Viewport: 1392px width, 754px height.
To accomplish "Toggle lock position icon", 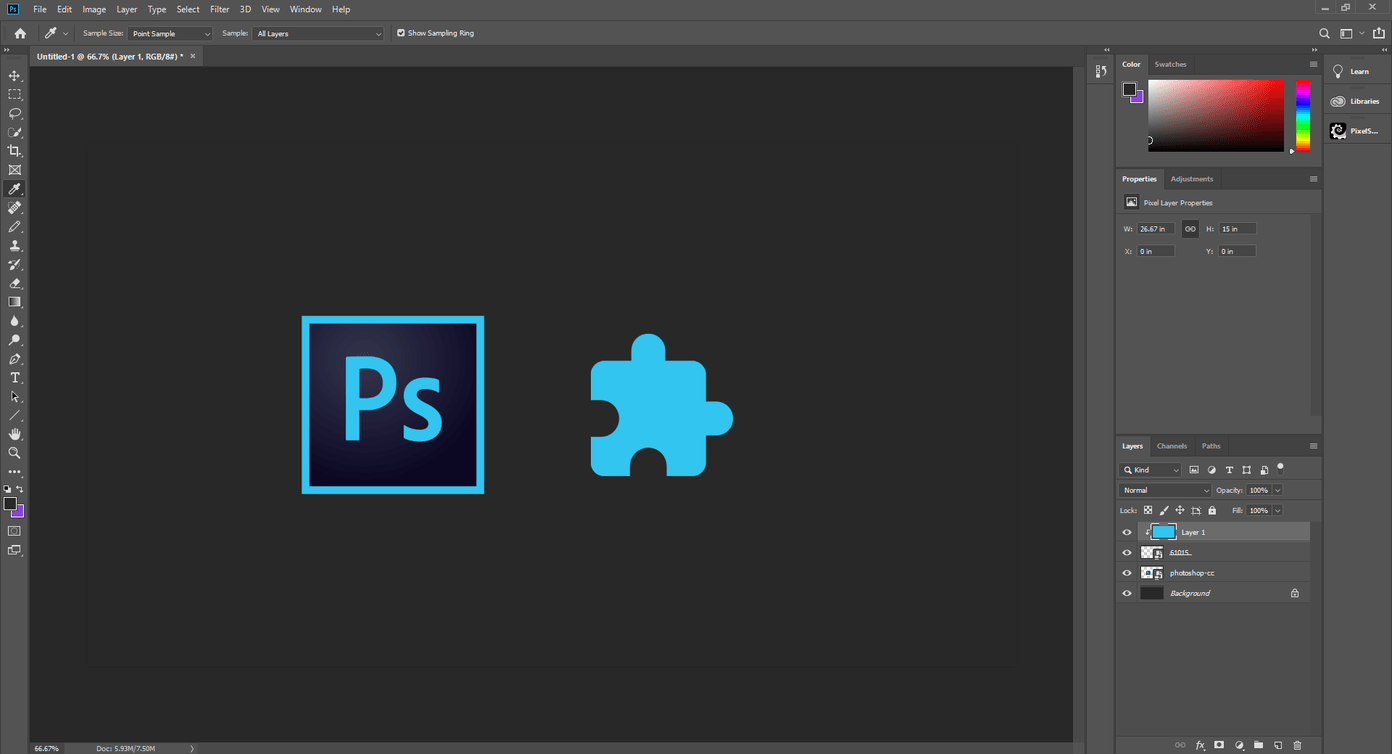I will pos(1180,510).
